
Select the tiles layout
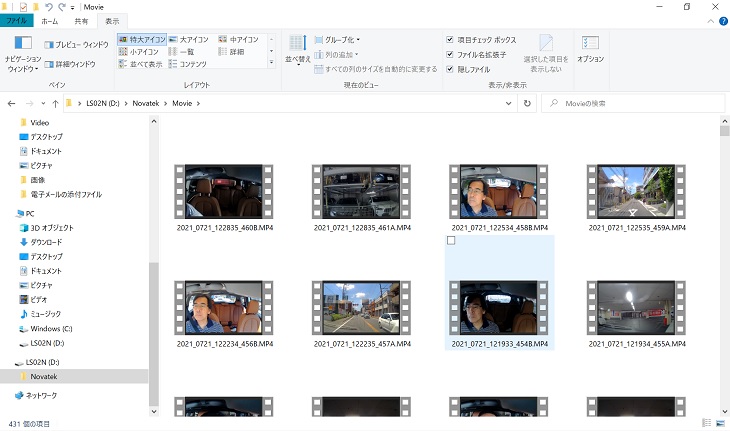tap(141, 64)
